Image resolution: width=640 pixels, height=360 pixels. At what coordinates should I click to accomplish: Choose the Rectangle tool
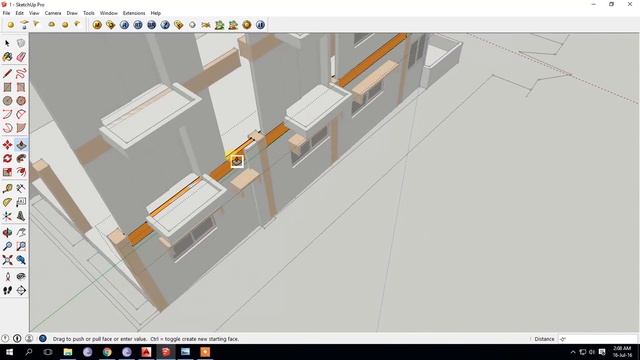7,87
